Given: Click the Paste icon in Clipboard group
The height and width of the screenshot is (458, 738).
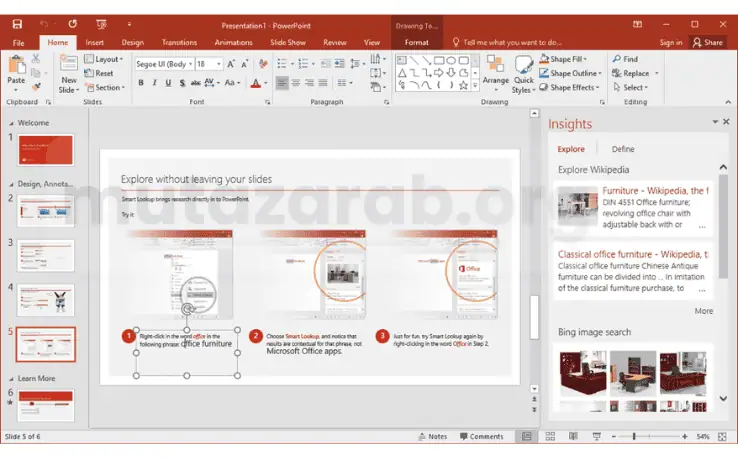Looking at the screenshot, I should [x=16, y=67].
